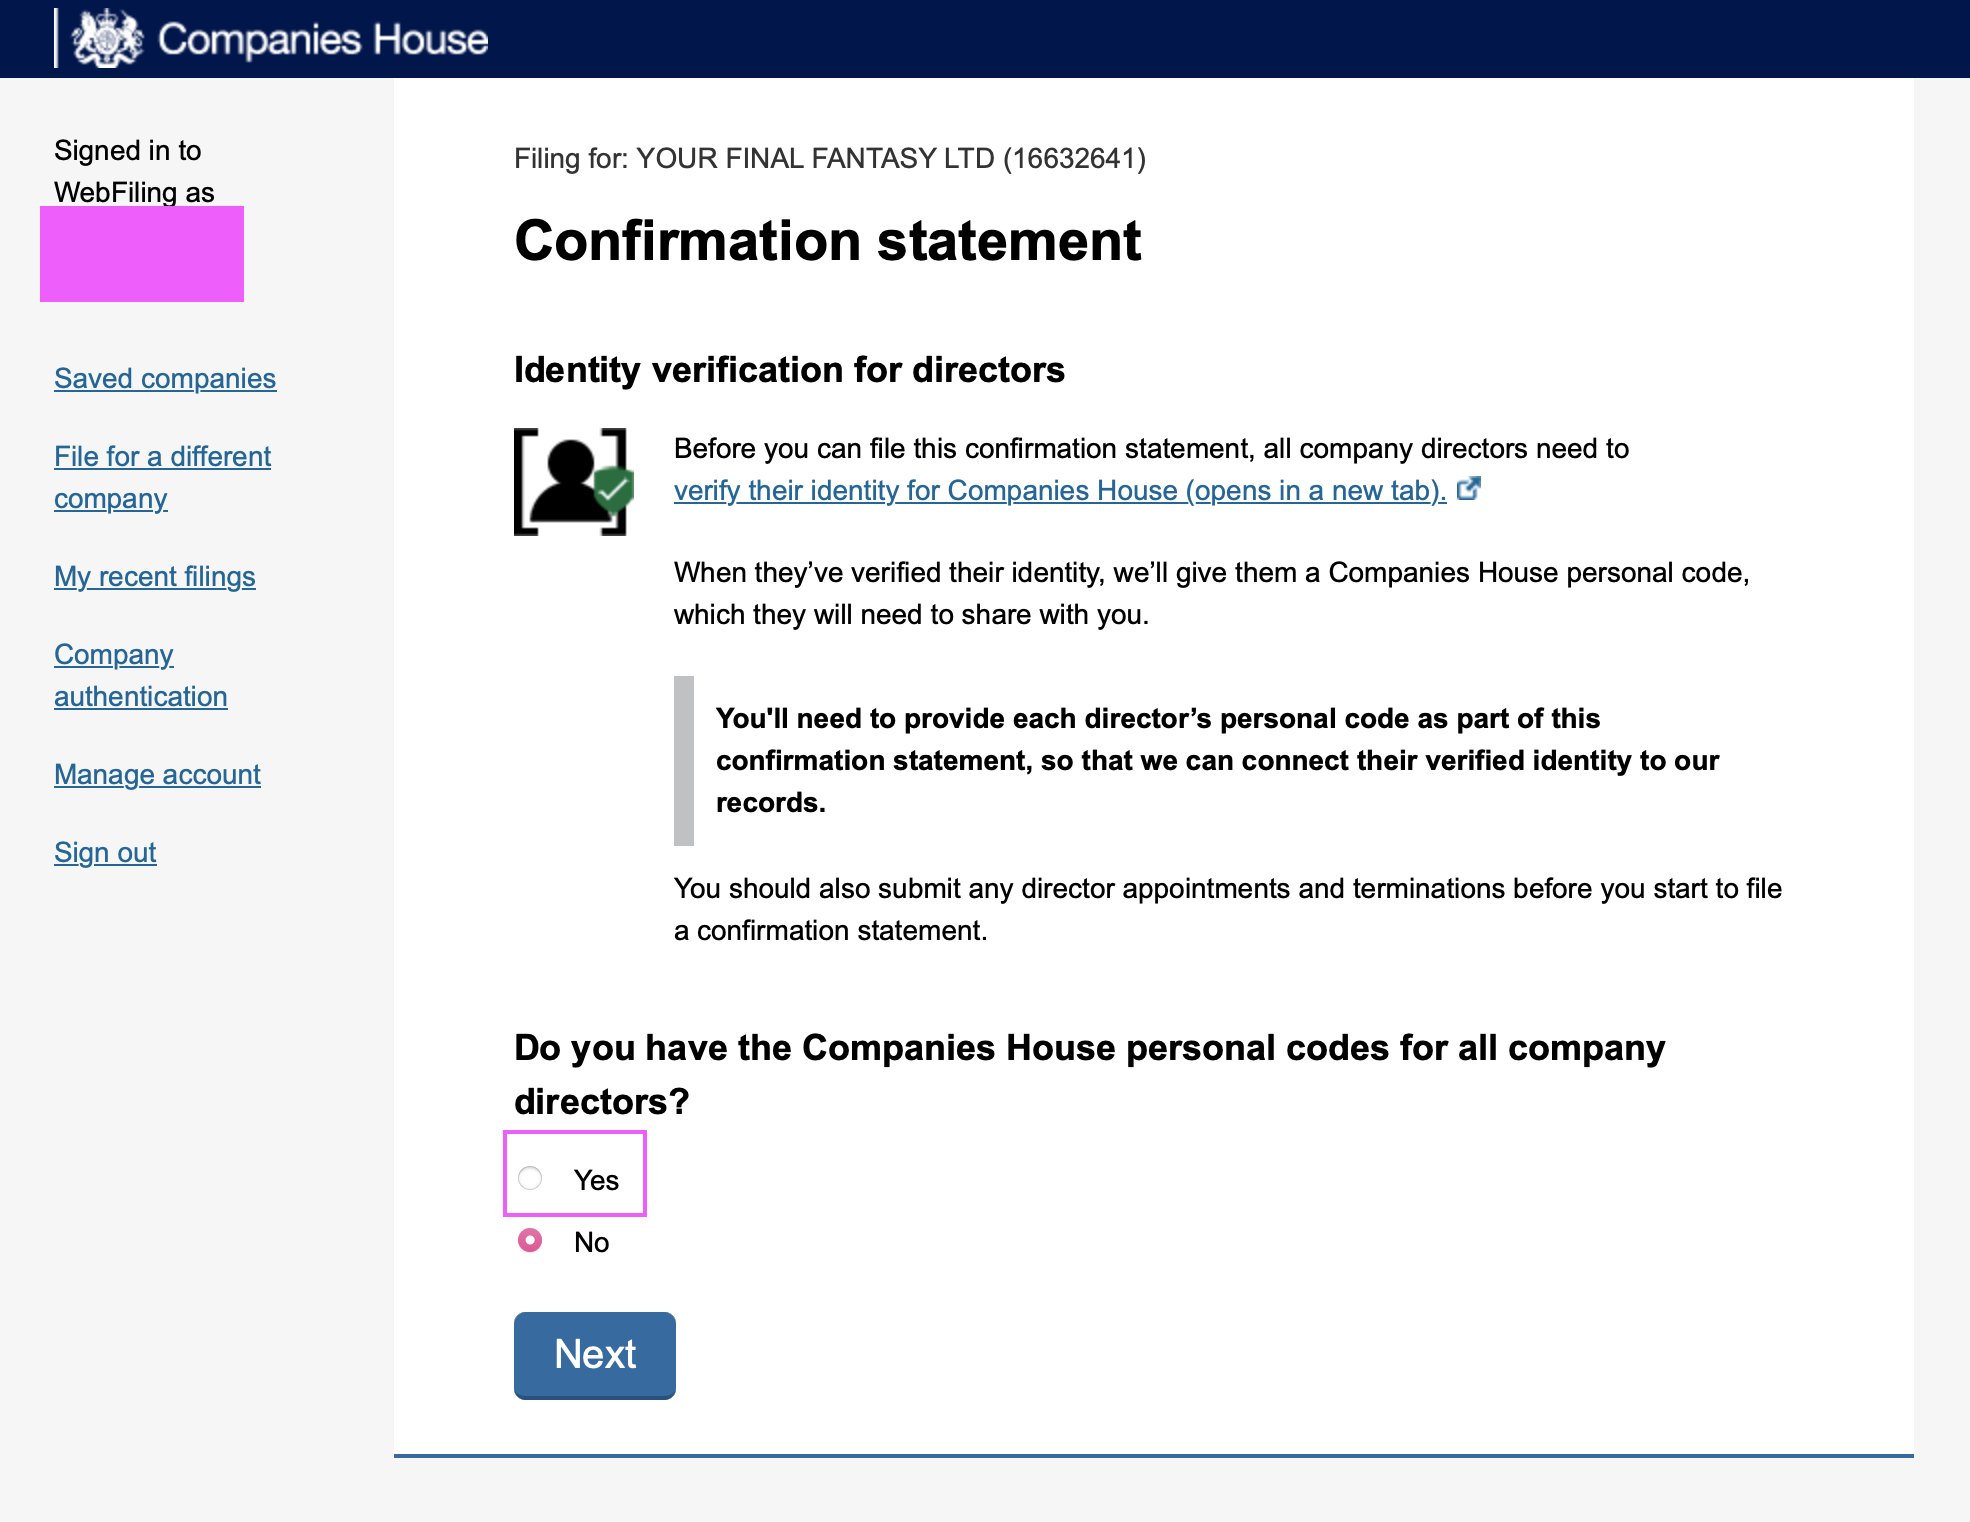Image resolution: width=1970 pixels, height=1522 pixels.
Task: Select the No radio button
Action: 530,1240
